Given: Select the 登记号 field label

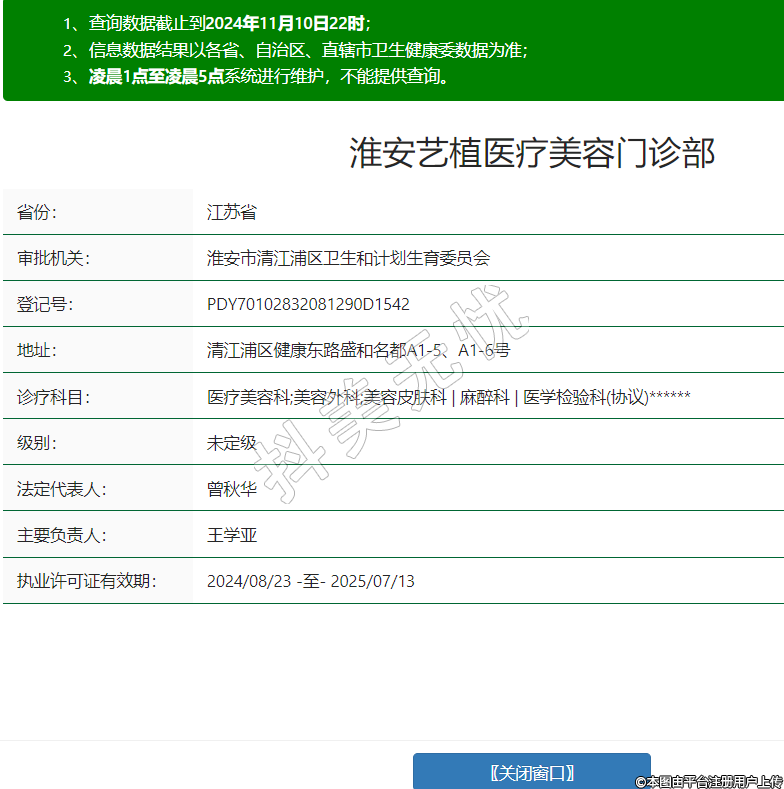Looking at the screenshot, I should (45, 304).
